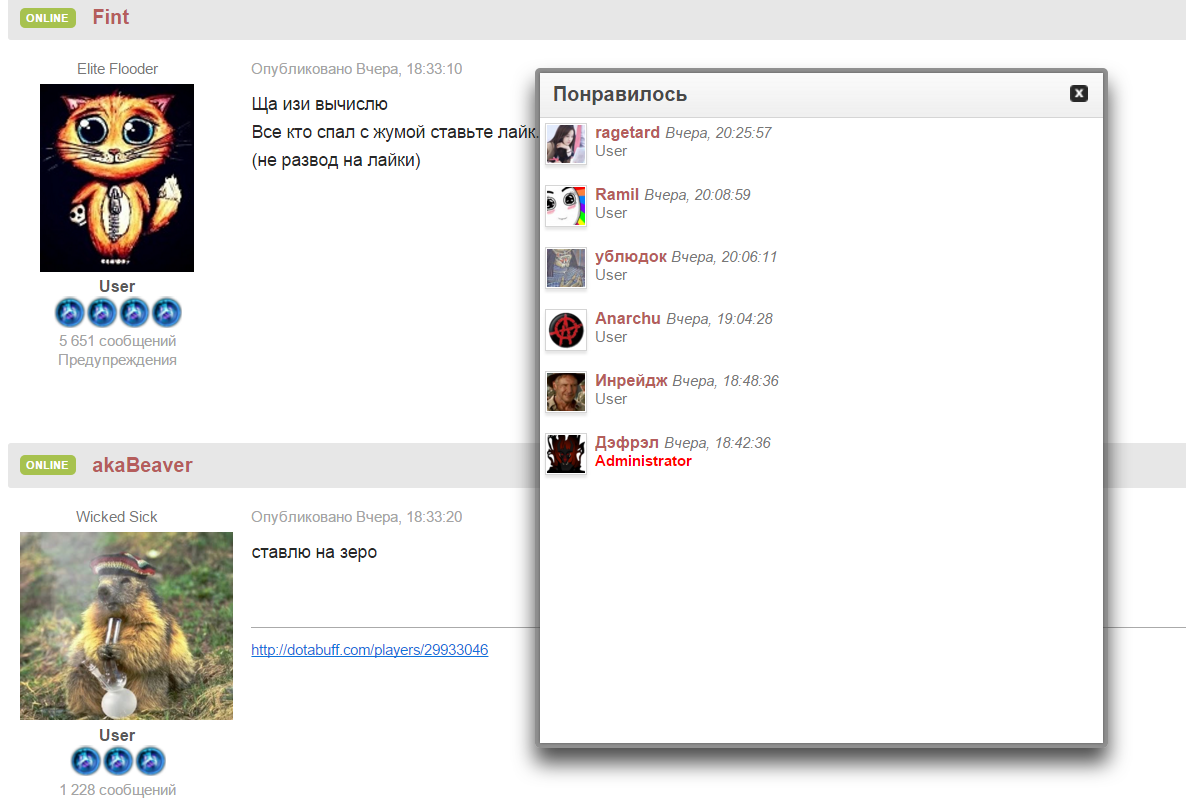Click last rank badge icon under Fint
The width and height of the screenshot is (1186, 801).
[x=166, y=312]
